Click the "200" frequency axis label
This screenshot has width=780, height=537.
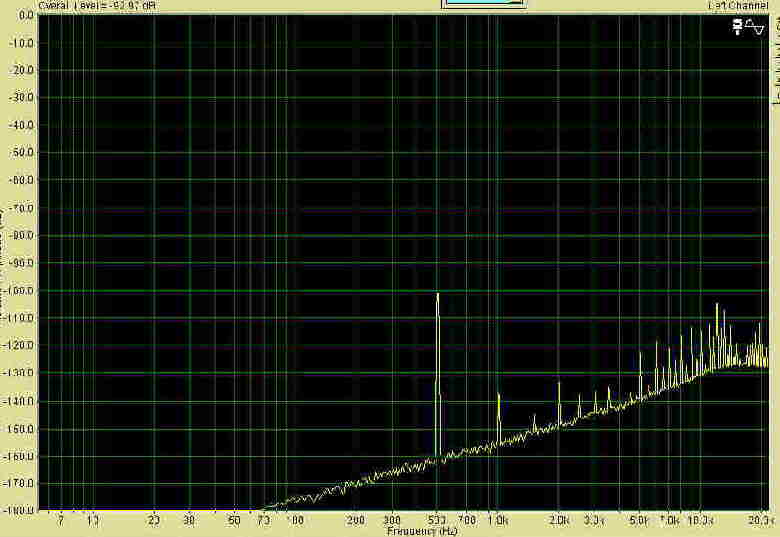(x=356, y=521)
